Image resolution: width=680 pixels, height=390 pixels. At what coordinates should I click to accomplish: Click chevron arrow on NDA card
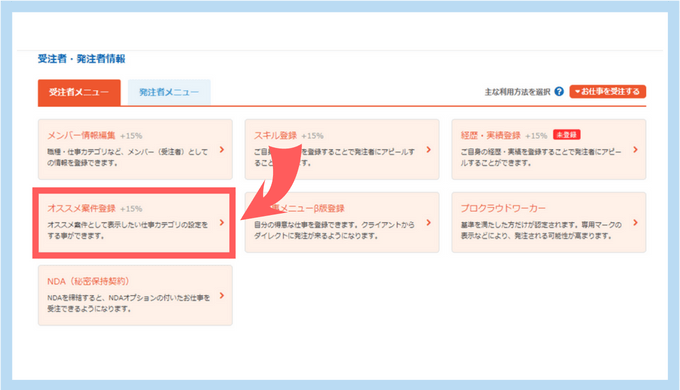pyautogui.click(x=222, y=295)
